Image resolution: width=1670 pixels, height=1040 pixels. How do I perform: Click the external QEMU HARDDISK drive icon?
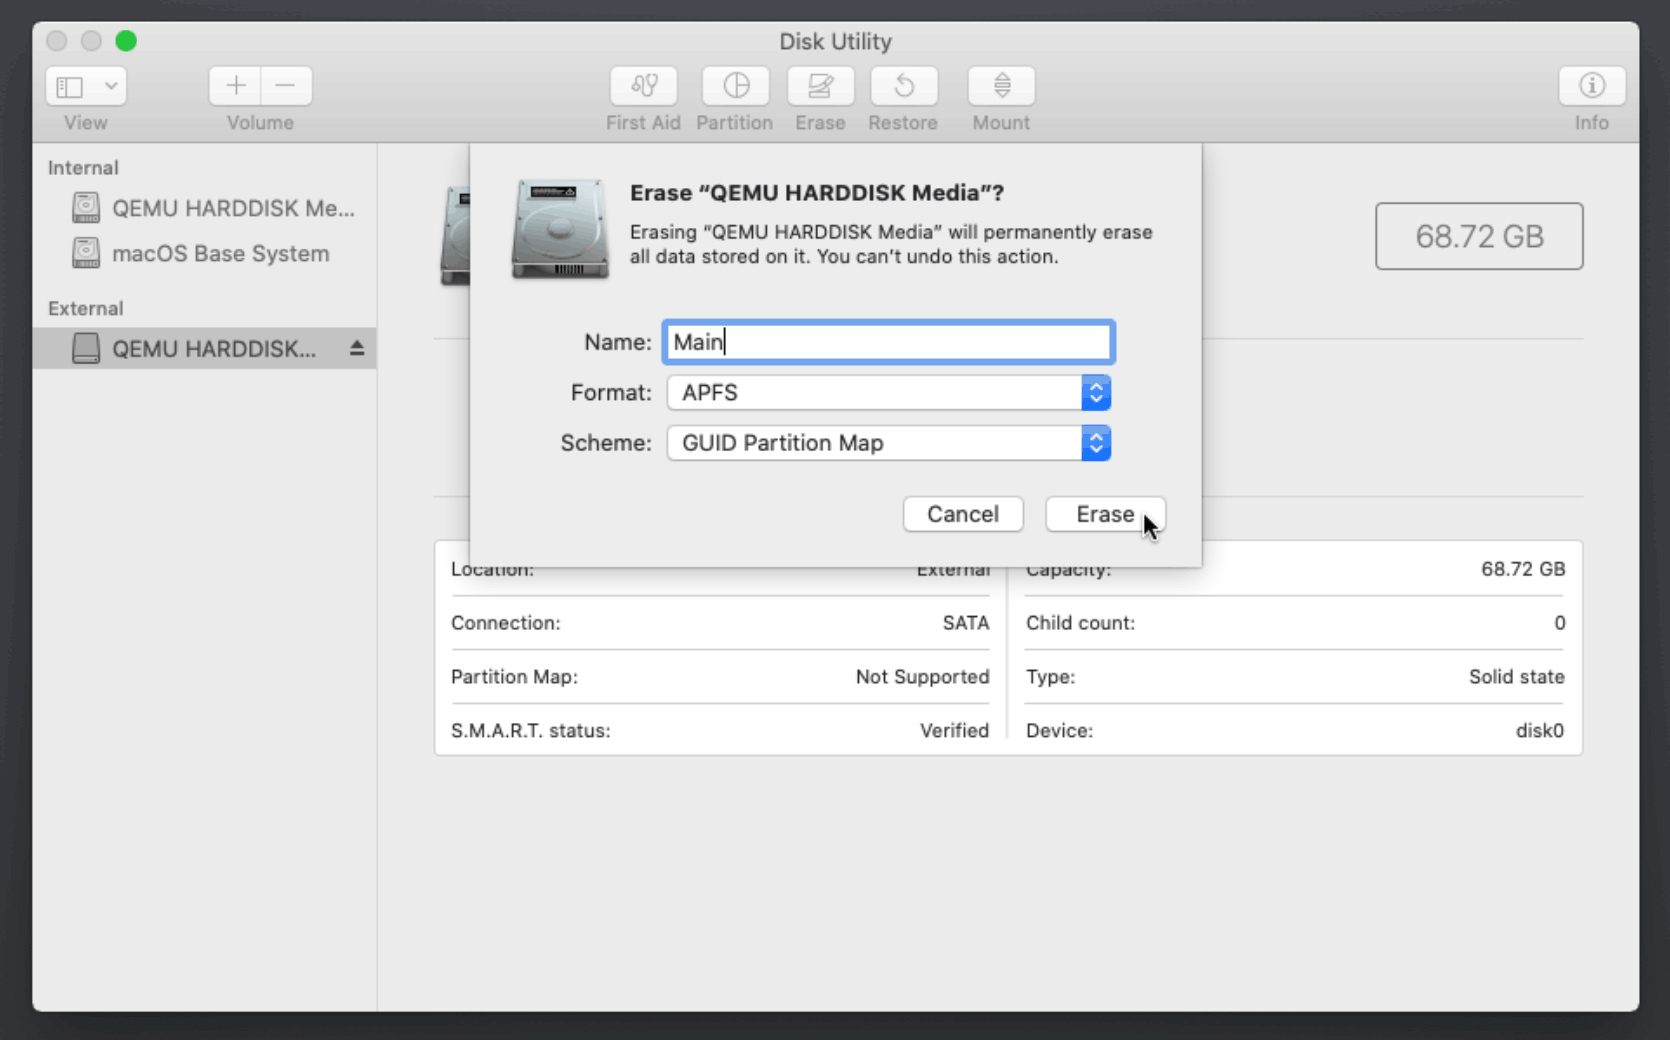tap(86, 348)
